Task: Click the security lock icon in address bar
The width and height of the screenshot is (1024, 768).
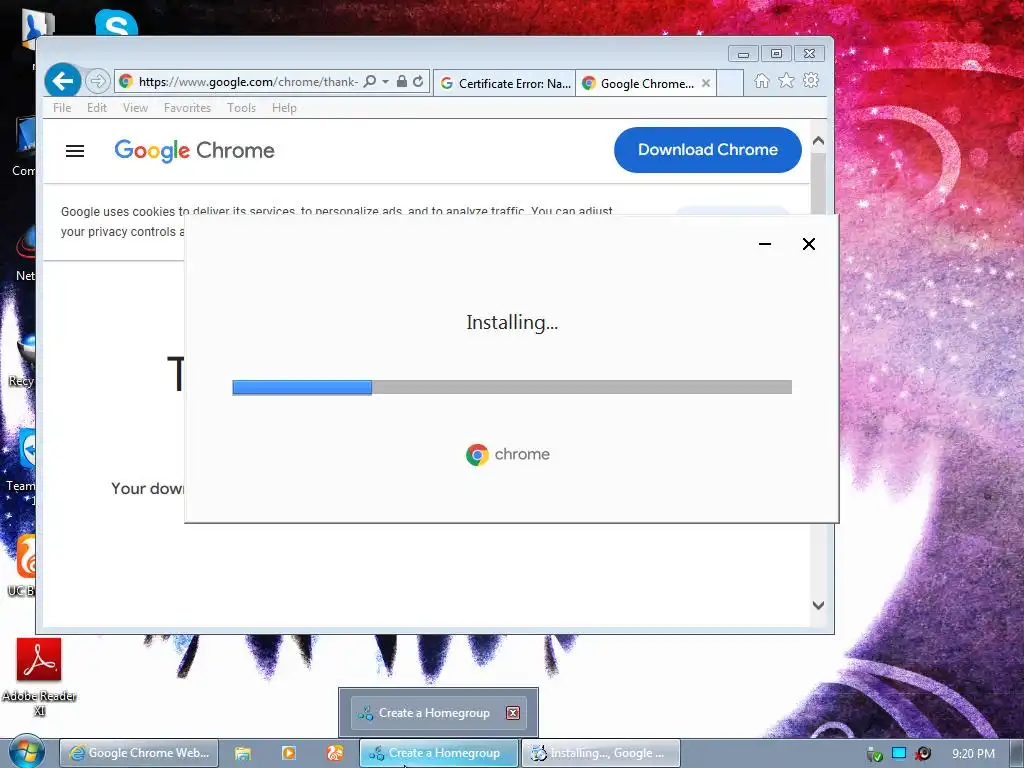Action: 402,82
